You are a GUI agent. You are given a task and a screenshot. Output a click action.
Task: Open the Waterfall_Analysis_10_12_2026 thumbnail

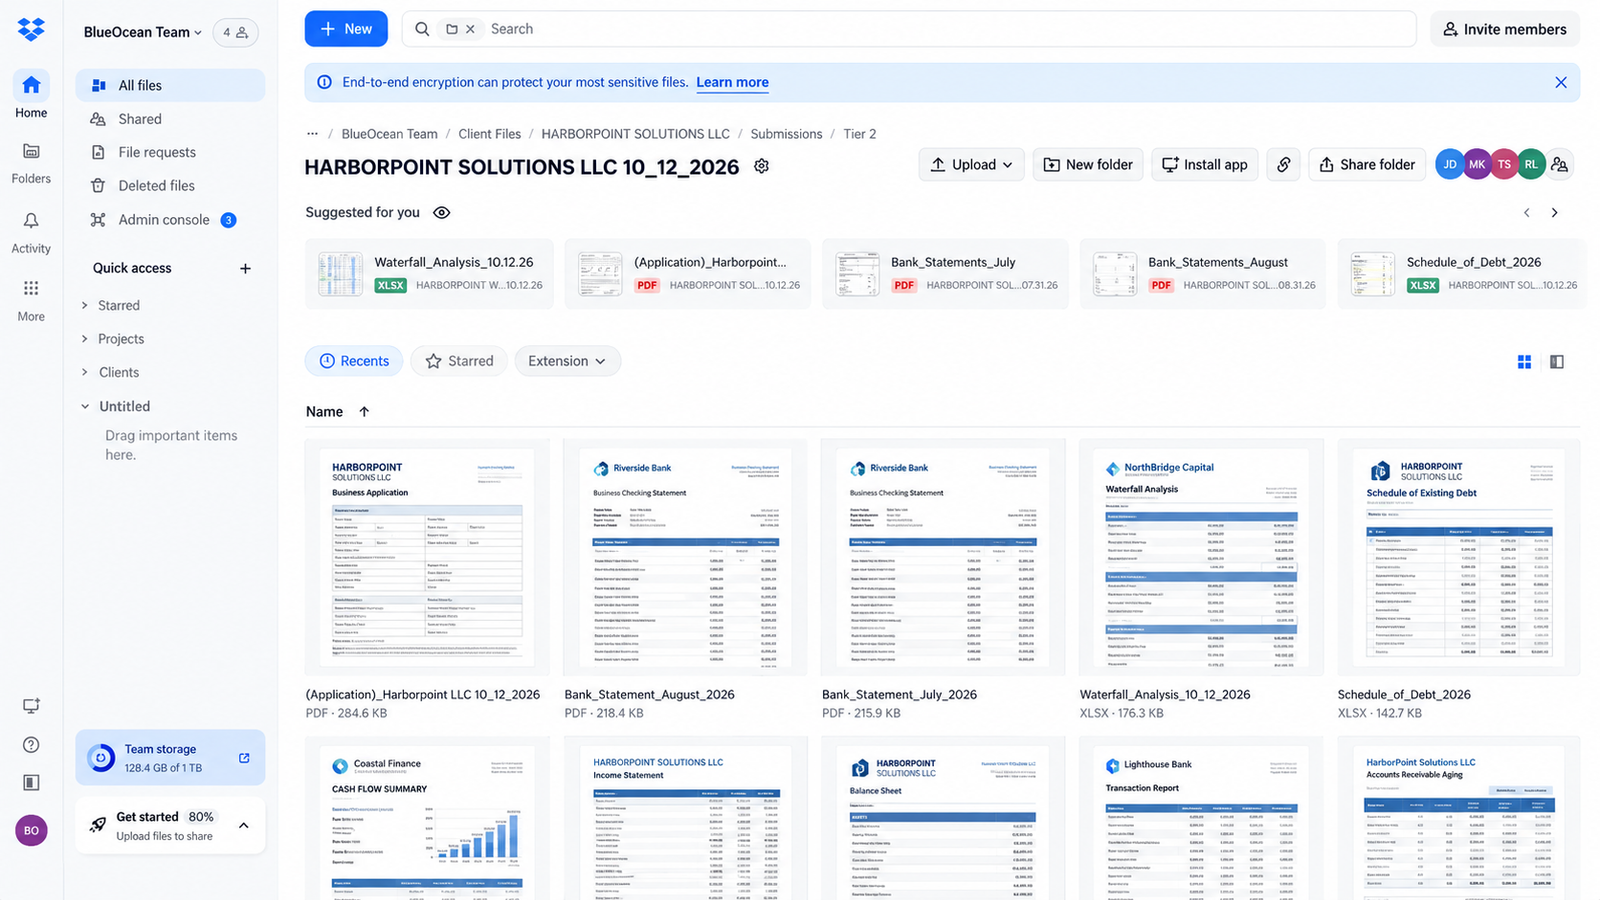(x=1201, y=557)
